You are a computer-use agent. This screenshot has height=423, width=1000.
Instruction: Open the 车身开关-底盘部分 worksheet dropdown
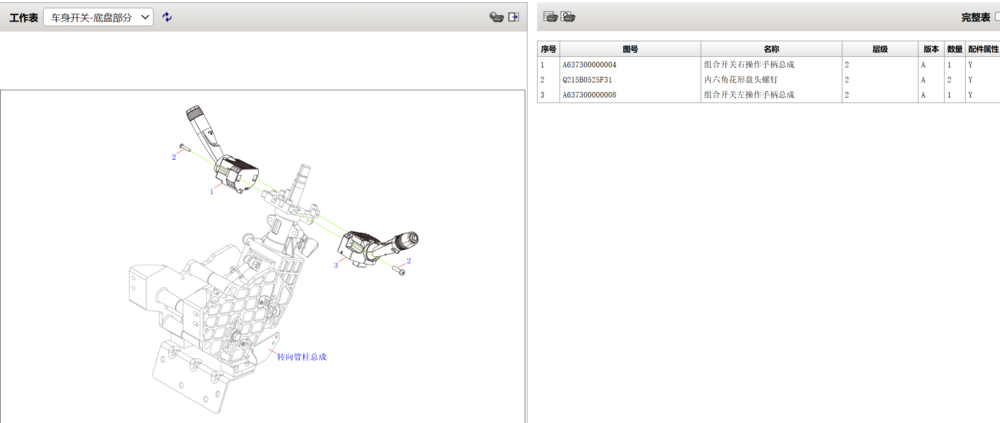(98, 17)
